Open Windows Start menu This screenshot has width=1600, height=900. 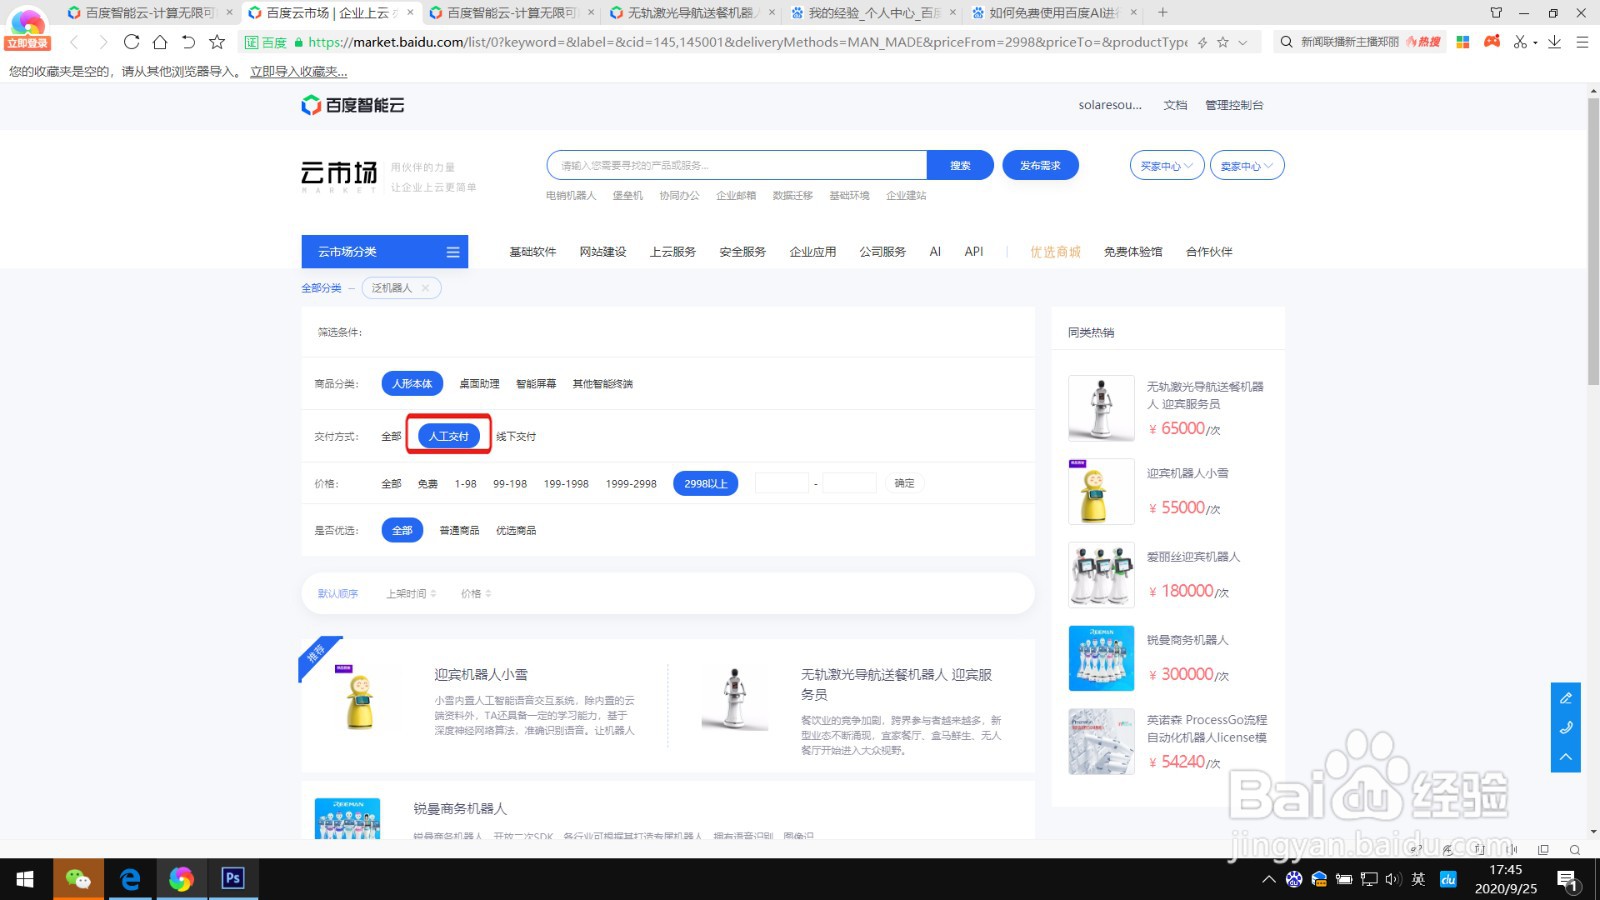tap(25, 879)
